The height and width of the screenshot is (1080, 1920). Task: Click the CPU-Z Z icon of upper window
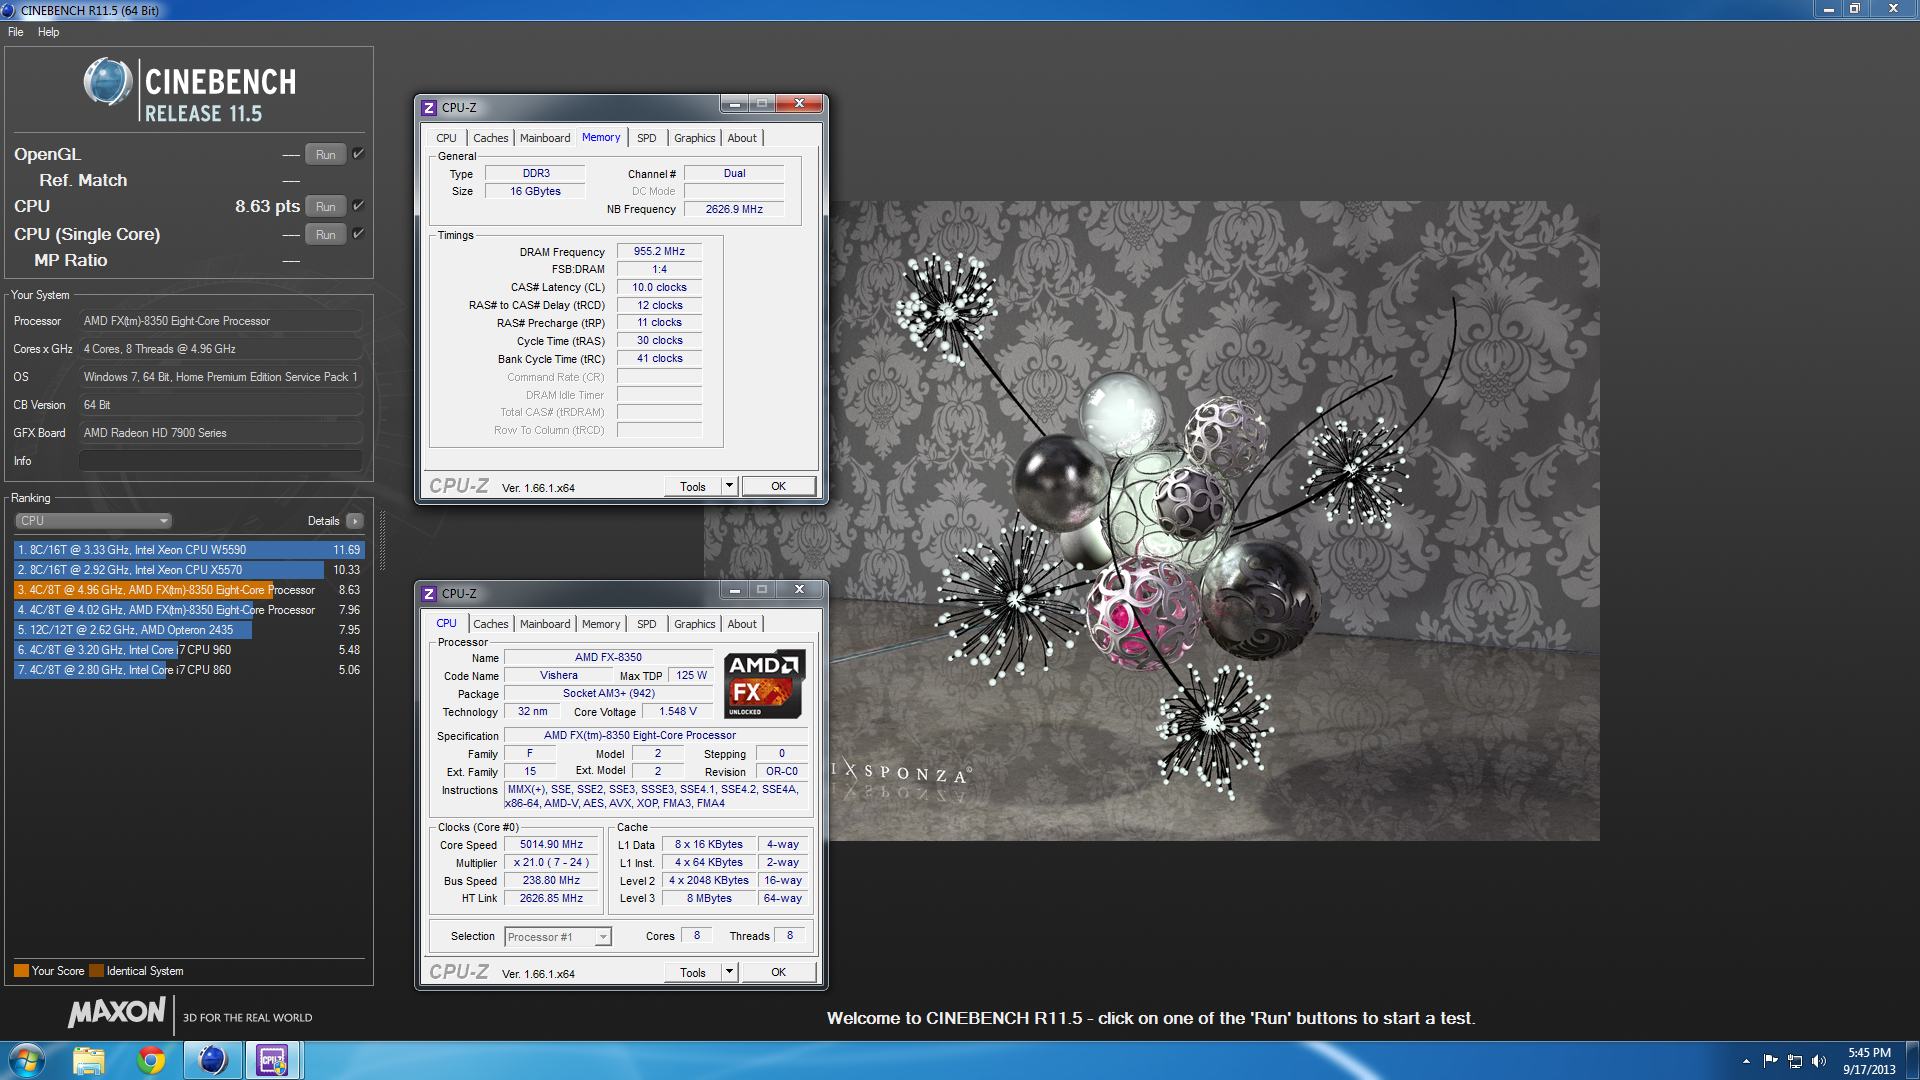point(429,108)
